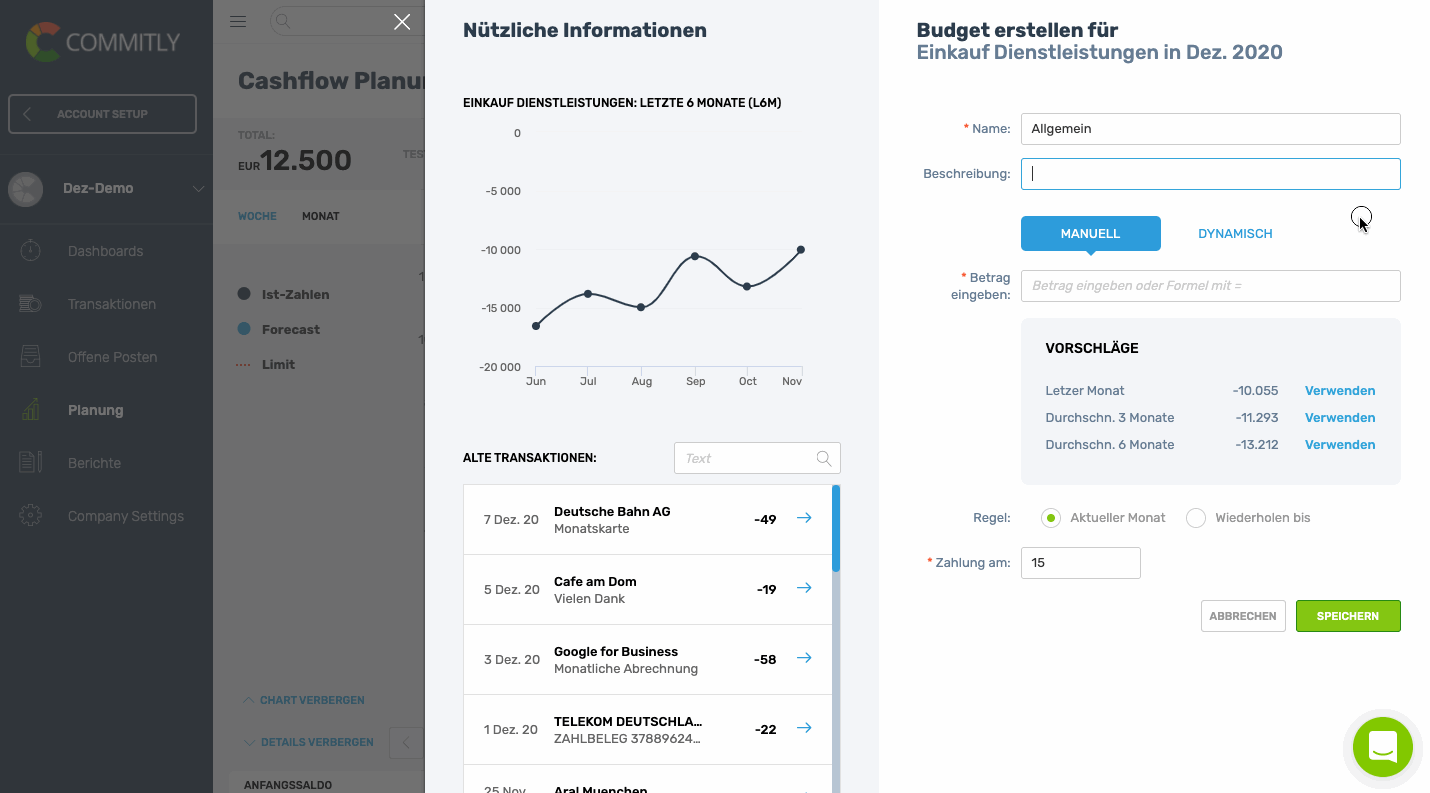Select Aktueller Monat radio option
This screenshot has width=1430, height=793.
tap(1050, 518)
